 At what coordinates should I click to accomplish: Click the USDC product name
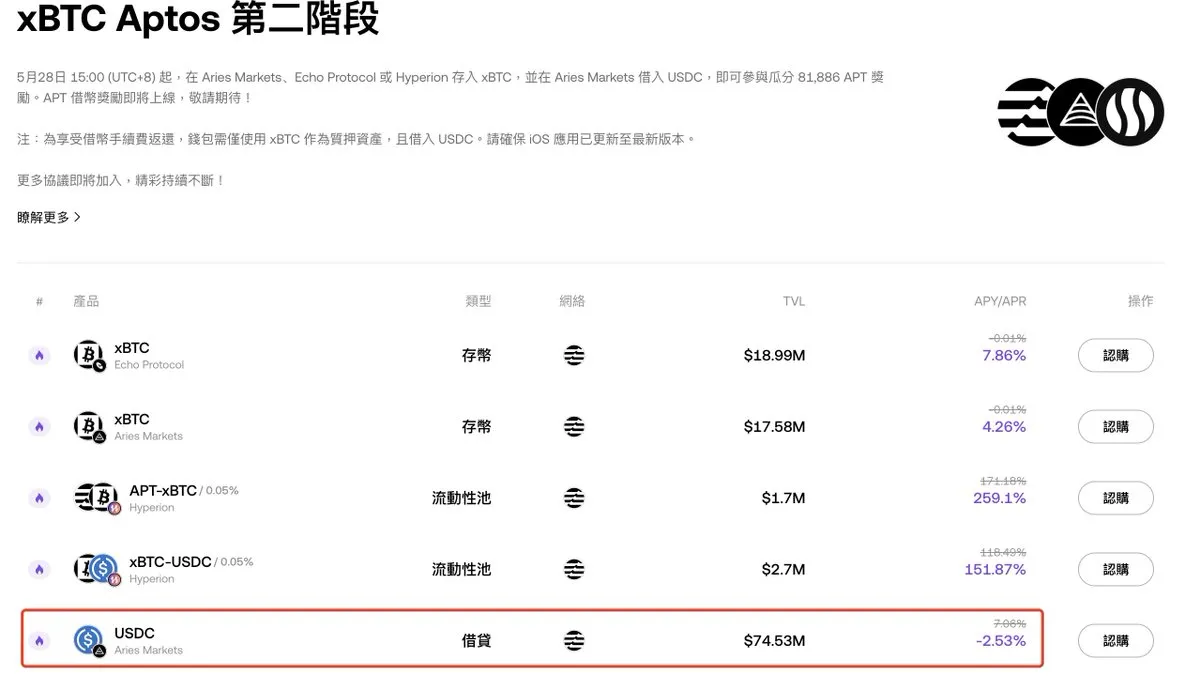(134, 633)
